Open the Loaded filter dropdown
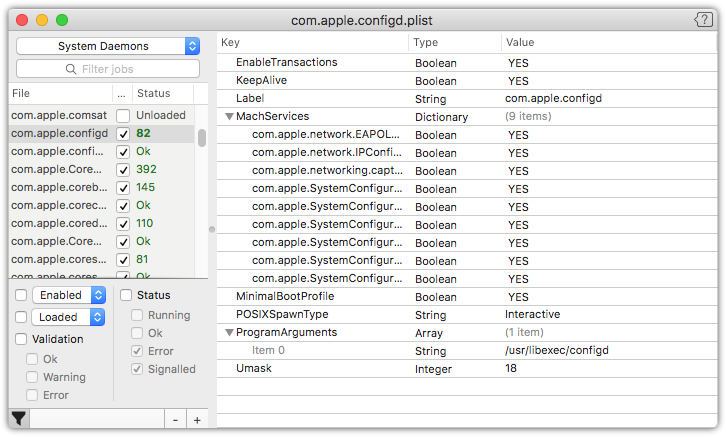 69,317
